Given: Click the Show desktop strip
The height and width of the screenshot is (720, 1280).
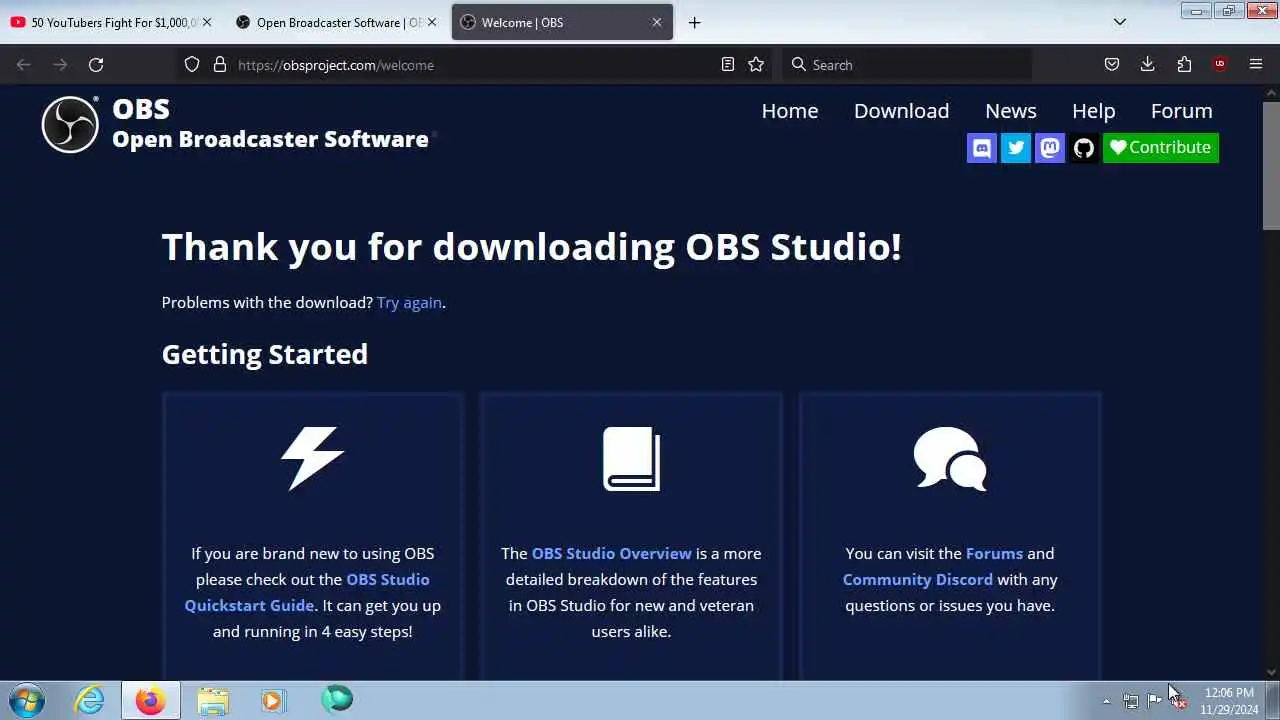Looking at the screenshot, I should (x=1273, y=700).
